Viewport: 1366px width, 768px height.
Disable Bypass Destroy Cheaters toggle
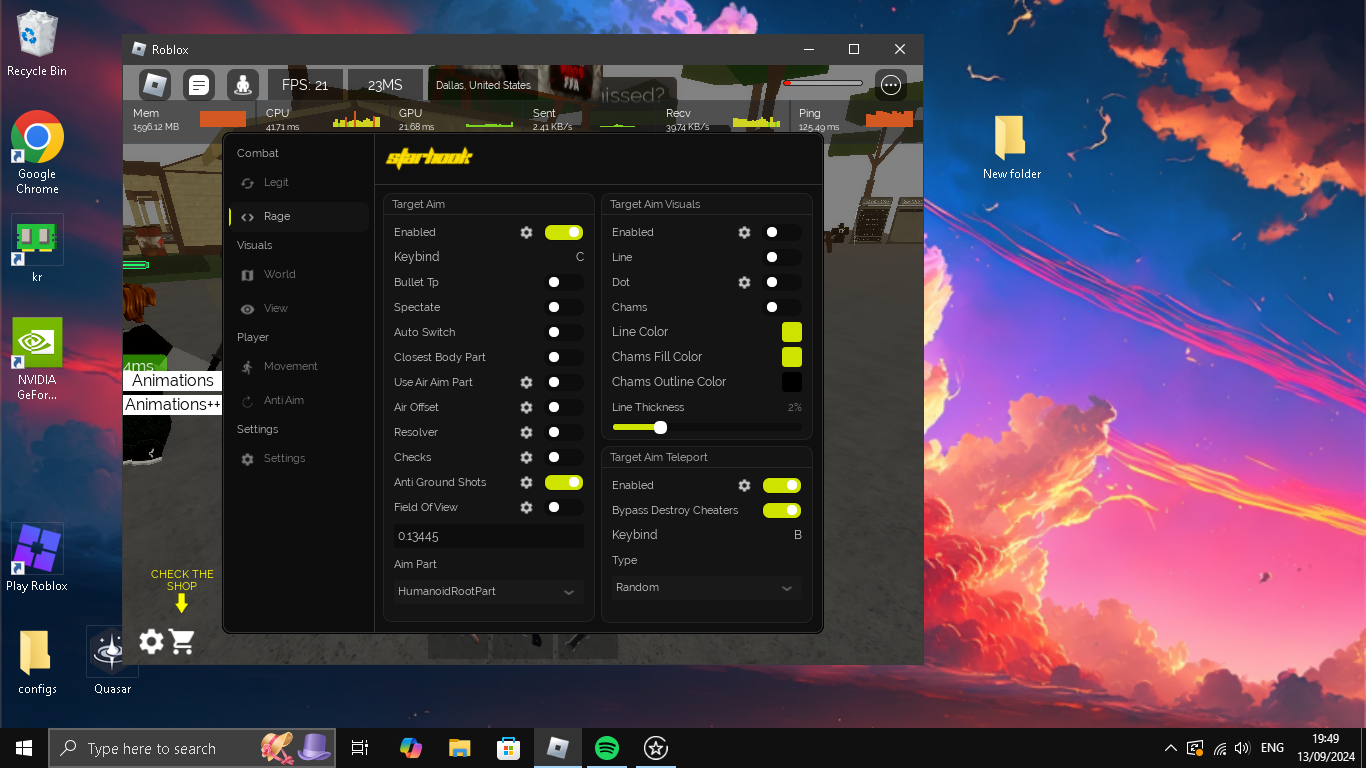(x=782, y=510)
